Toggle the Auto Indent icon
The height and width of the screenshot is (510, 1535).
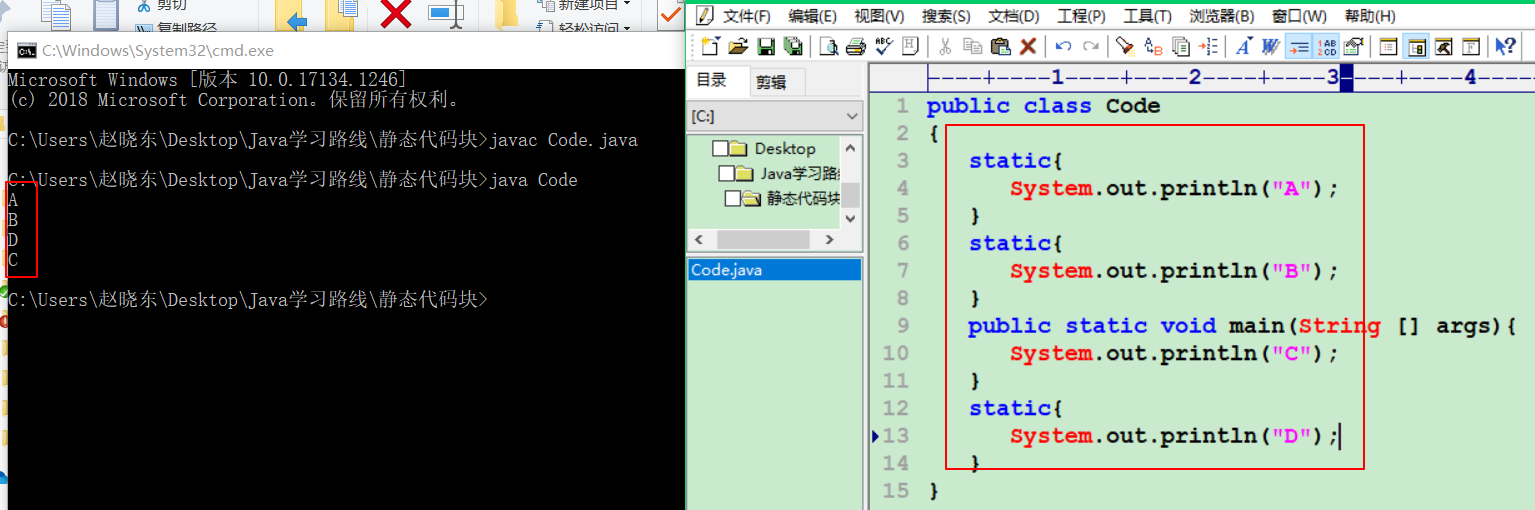point(1299,46)
